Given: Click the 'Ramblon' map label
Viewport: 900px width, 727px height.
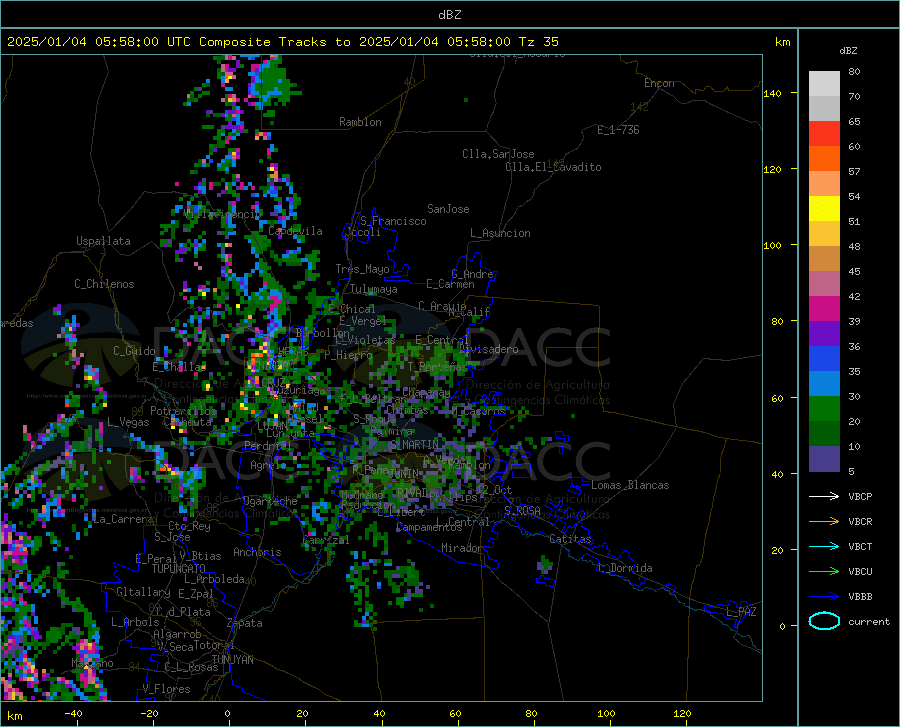Looking at the screenshot, I should 360,122.
